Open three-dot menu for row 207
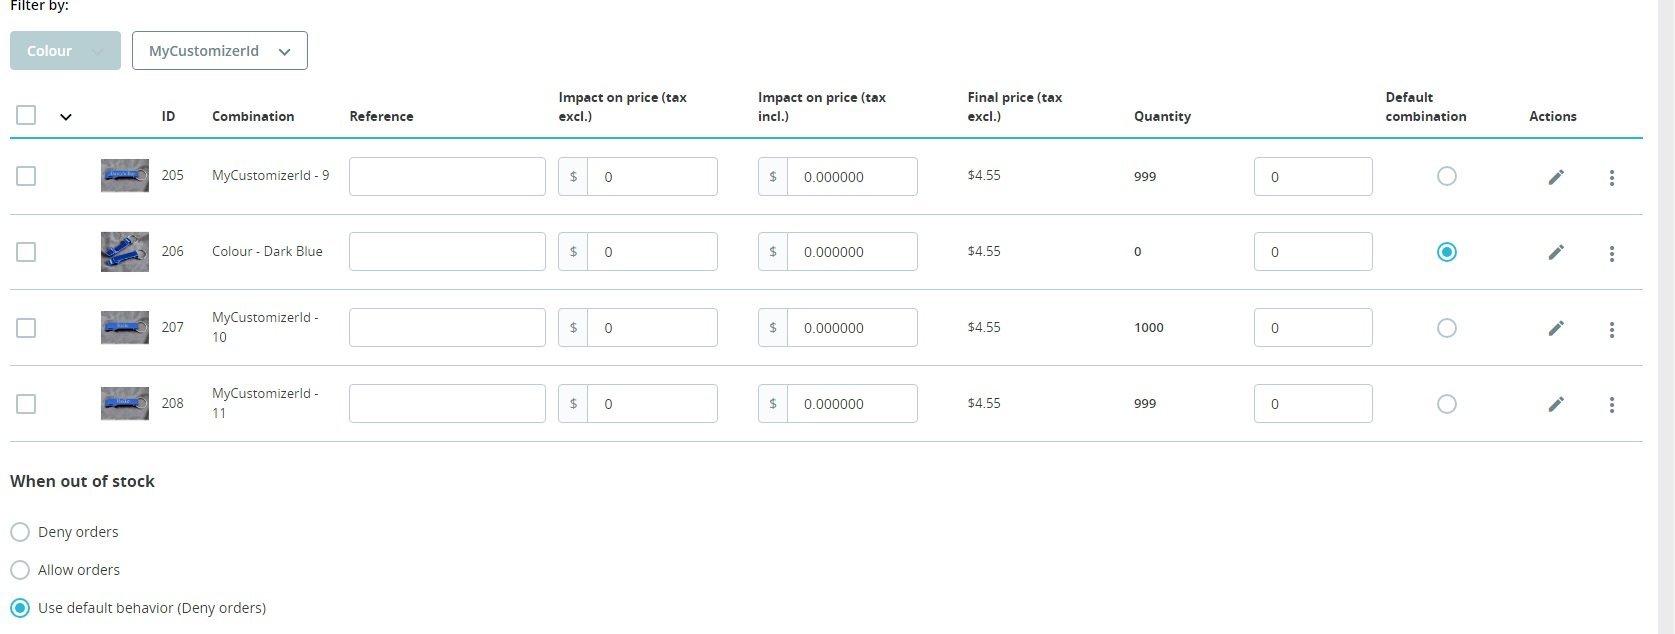1675x634 pixels. tap(1611, 329)
